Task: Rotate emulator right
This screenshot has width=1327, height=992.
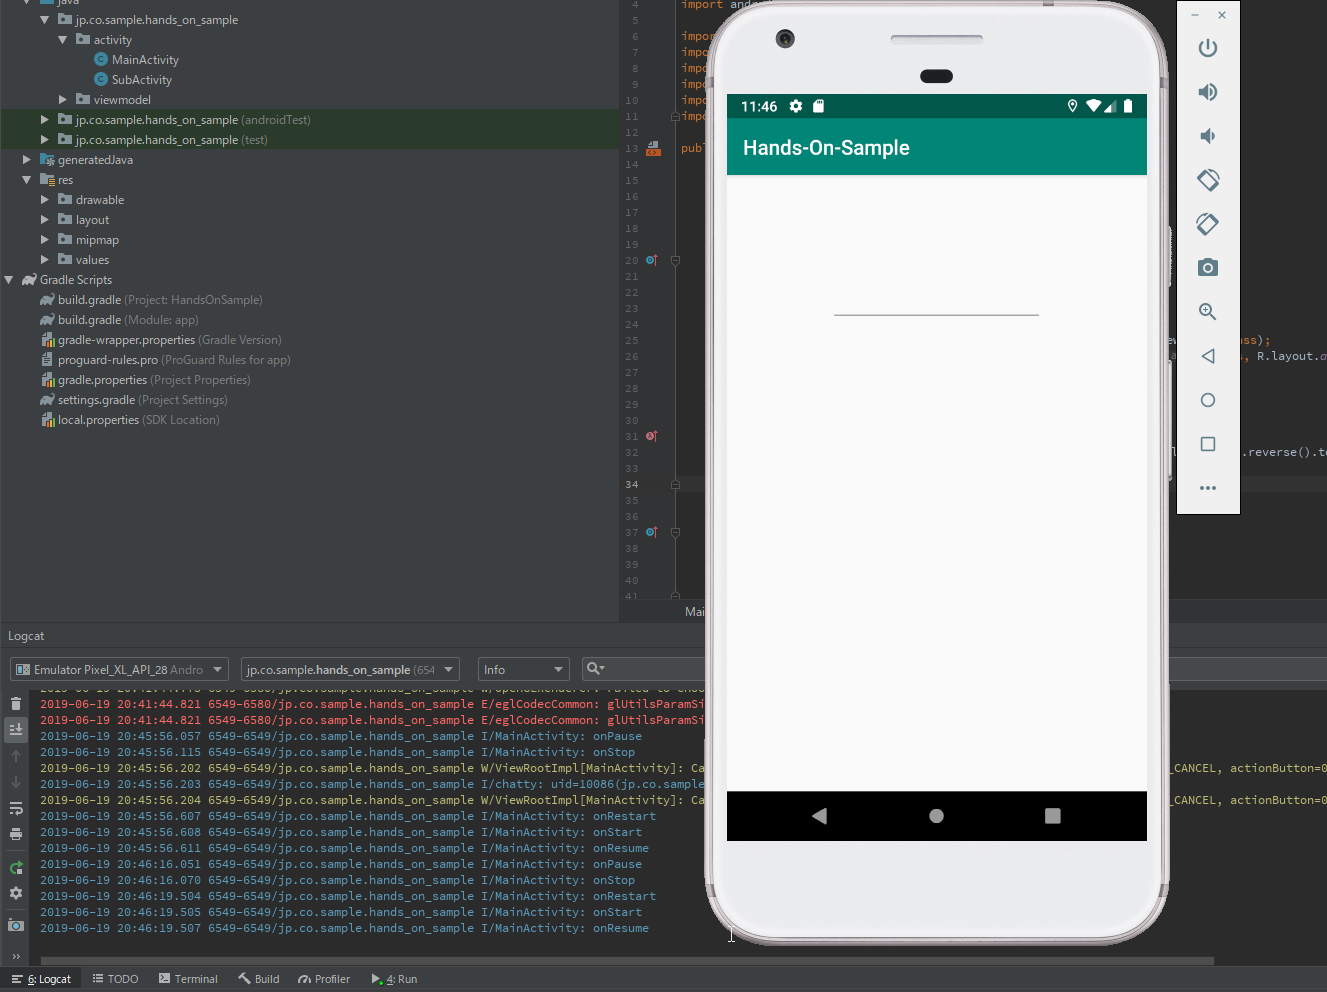Action: (x=1208, y=224)
